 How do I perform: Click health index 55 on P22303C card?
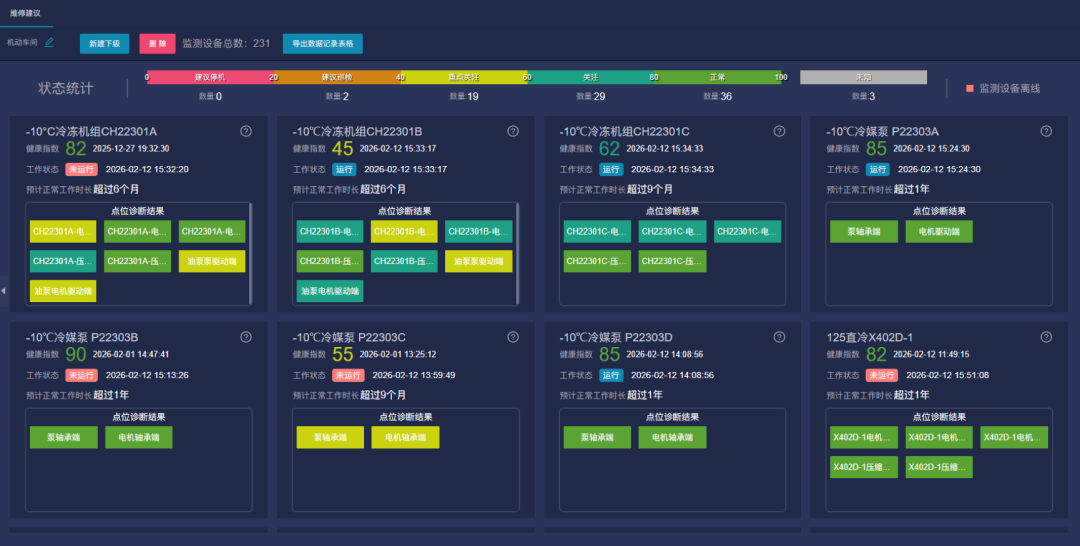tap(342, 355)
